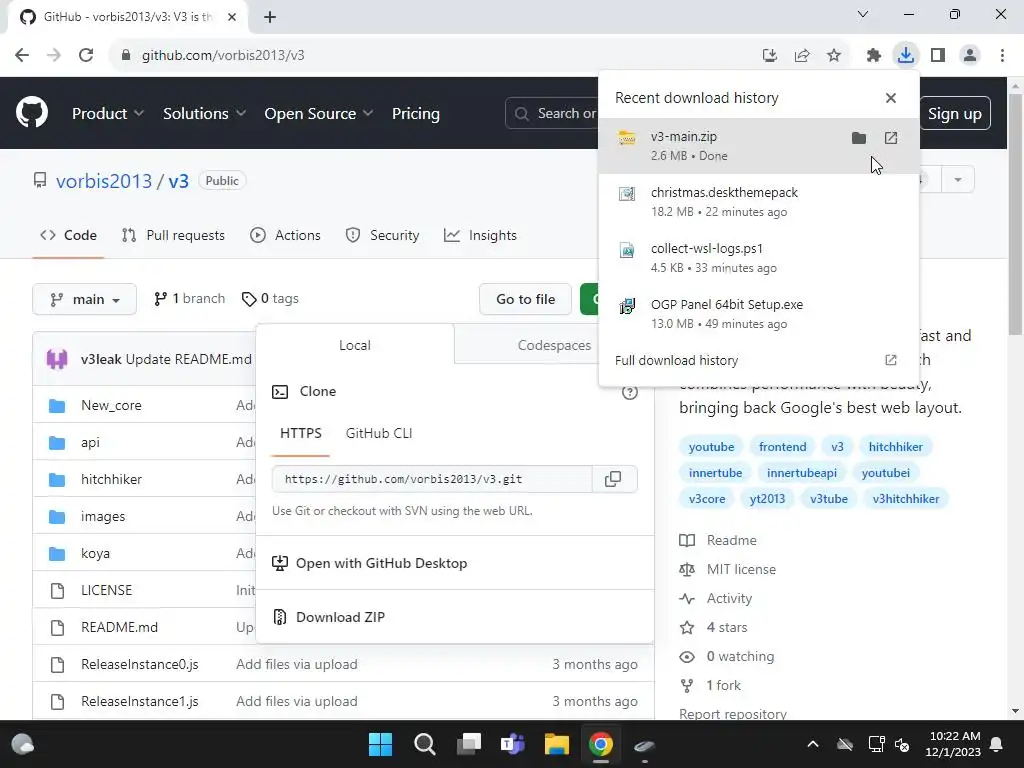
Task: Open the README.md file
Action: 120,627
